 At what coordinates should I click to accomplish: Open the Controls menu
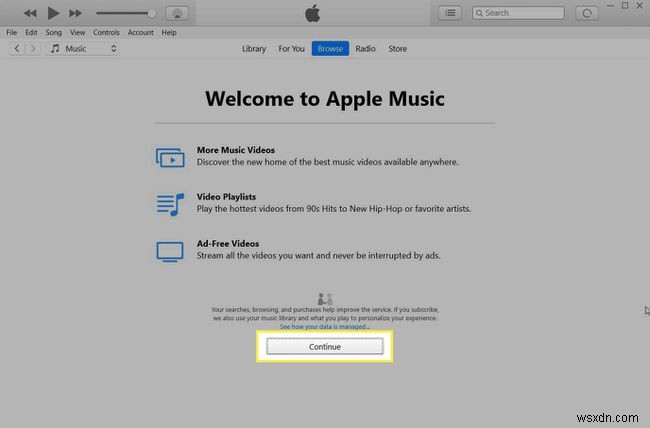[x=106, y=32]
